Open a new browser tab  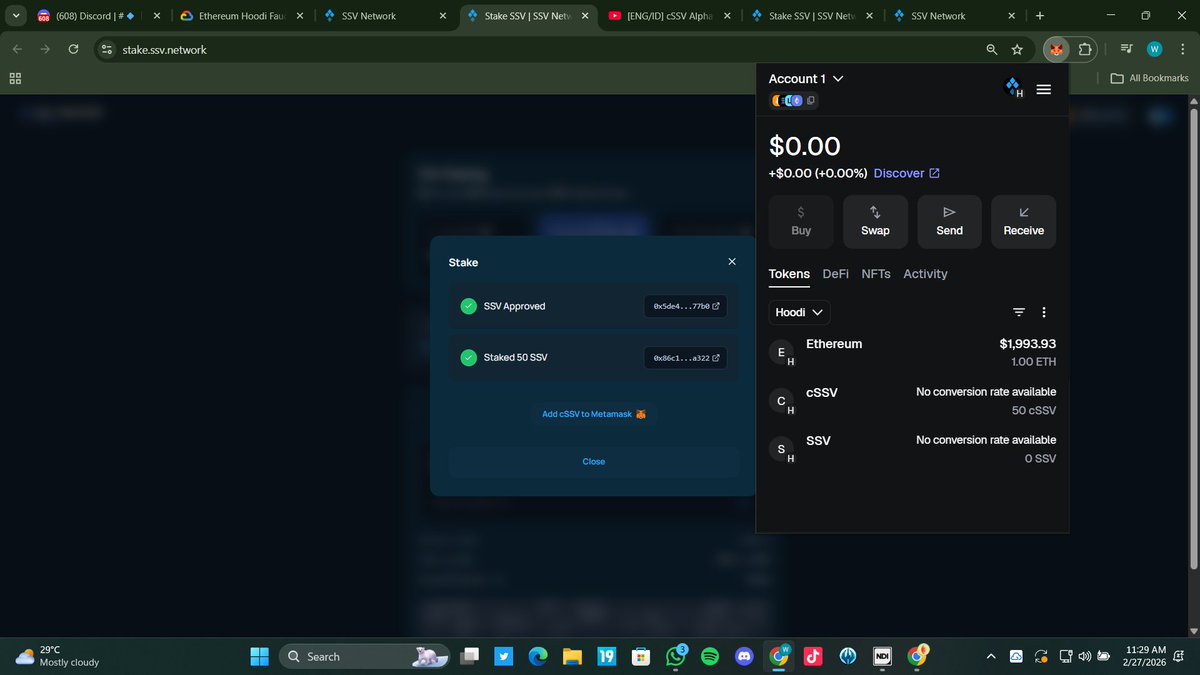pos(1040,16)
